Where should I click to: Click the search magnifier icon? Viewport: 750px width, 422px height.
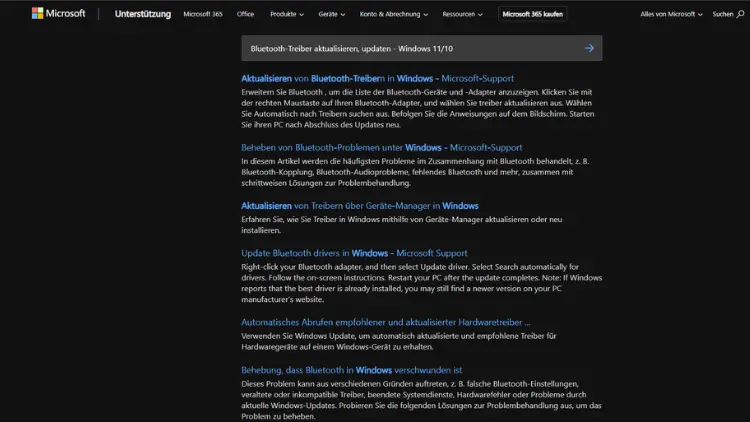pyautogui.click(x=740, y=14)
